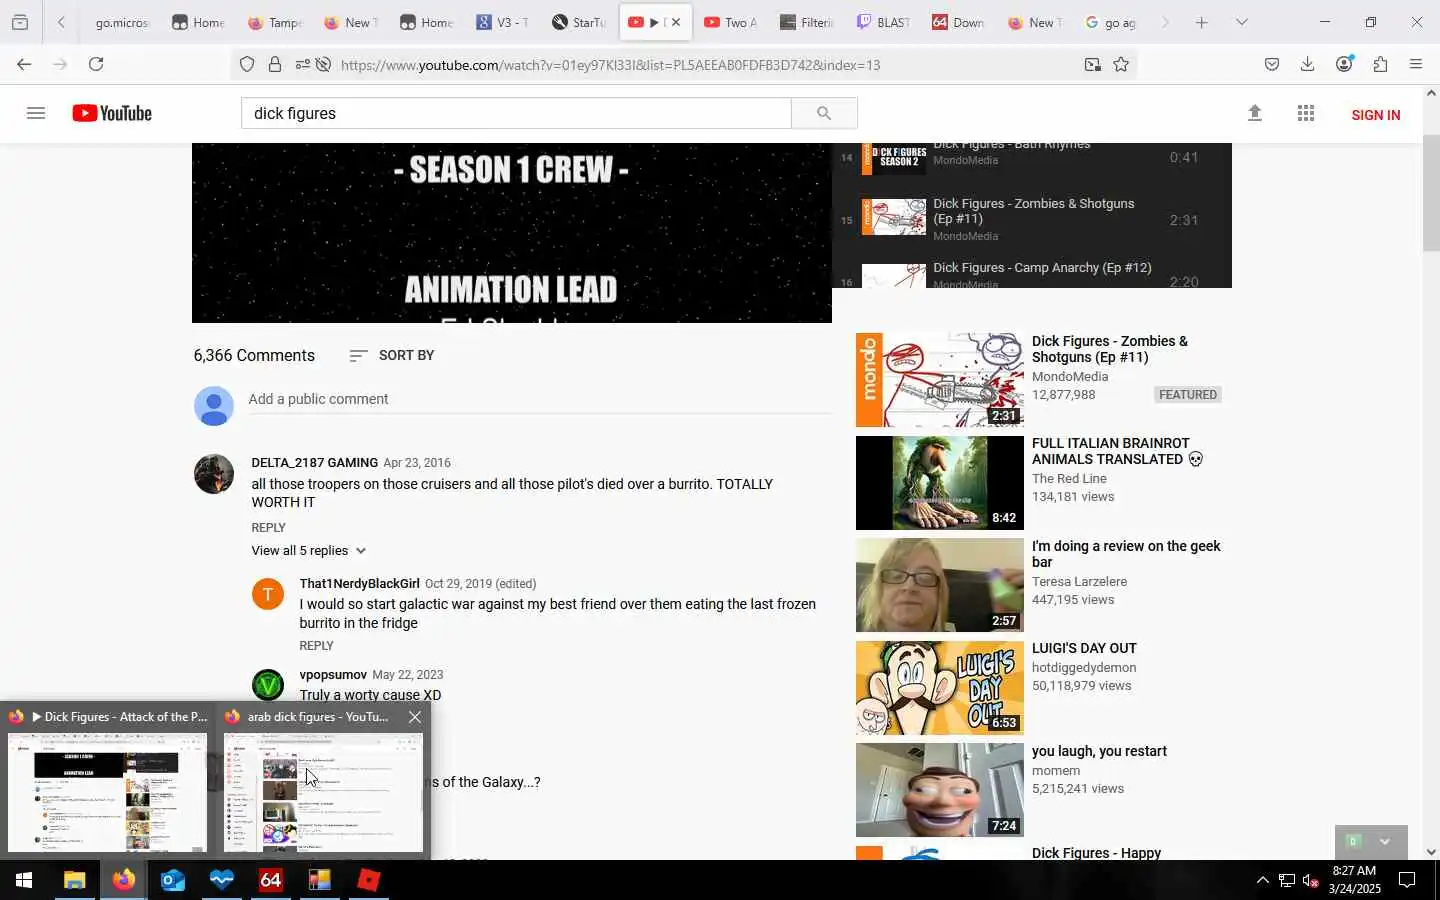Close the 'arab dick figures' preview window

coord(415,717)
